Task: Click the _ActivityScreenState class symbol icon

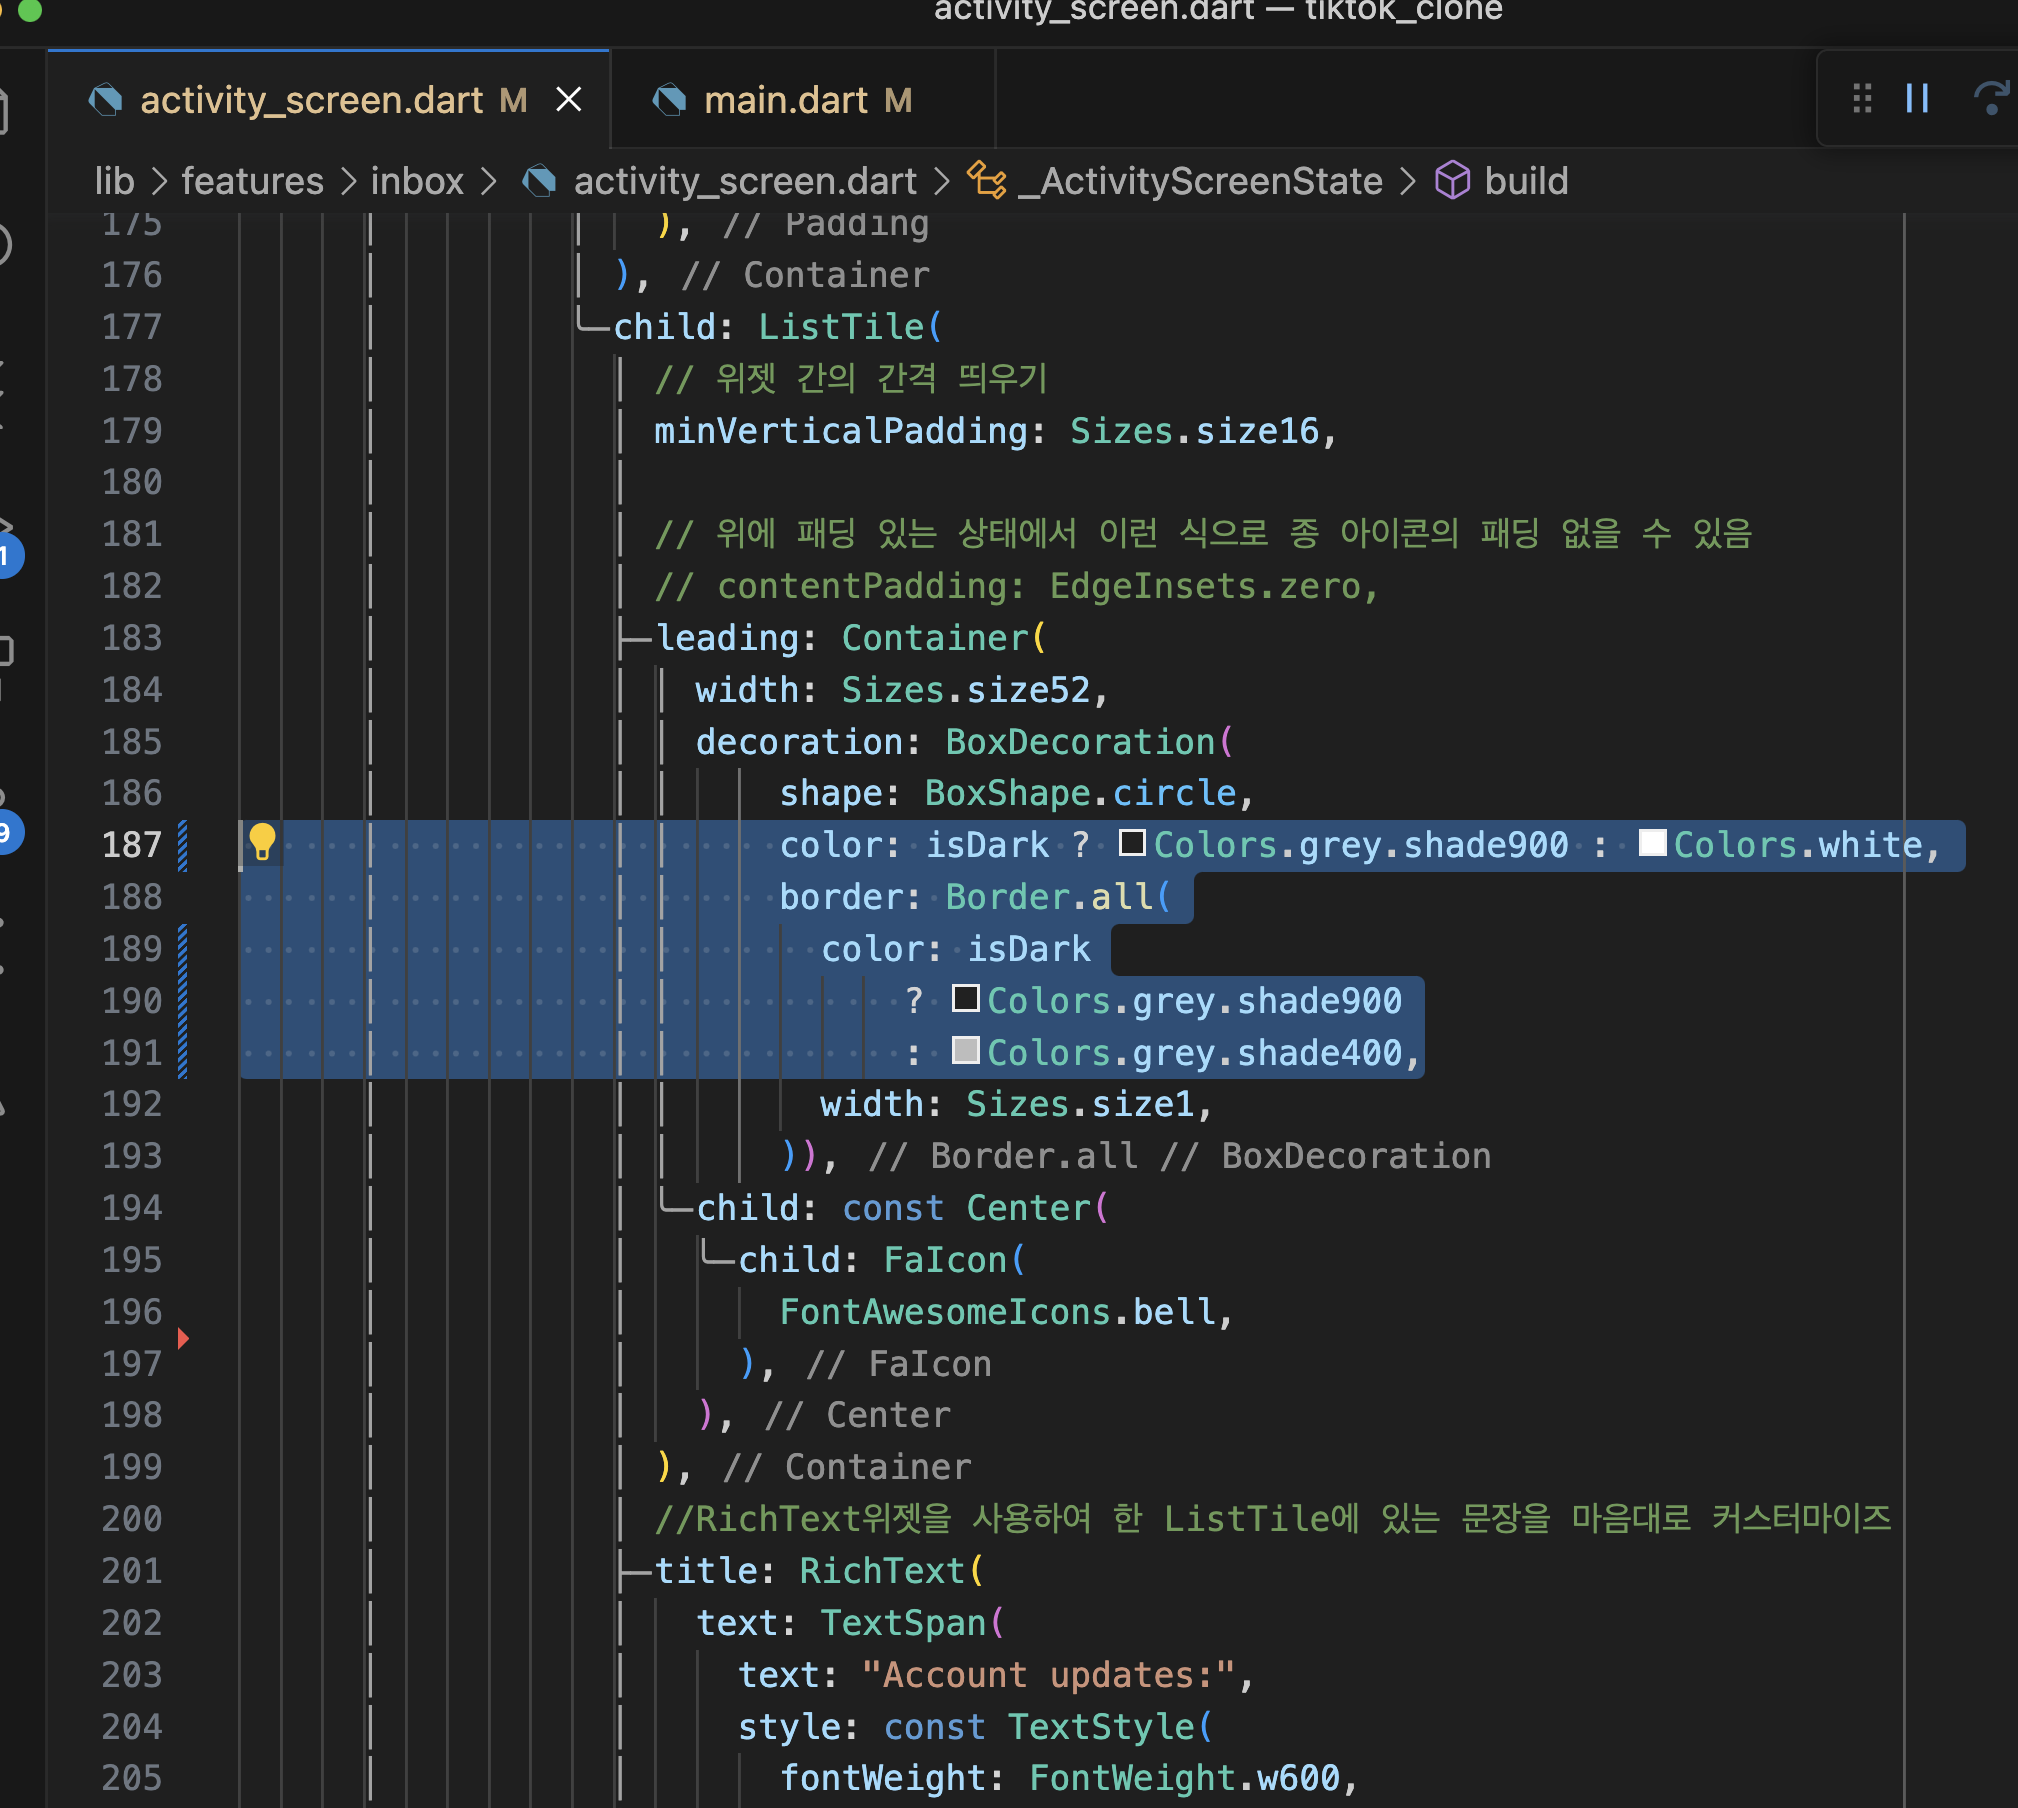Action: pyautogui.click(x=987, y=181)
